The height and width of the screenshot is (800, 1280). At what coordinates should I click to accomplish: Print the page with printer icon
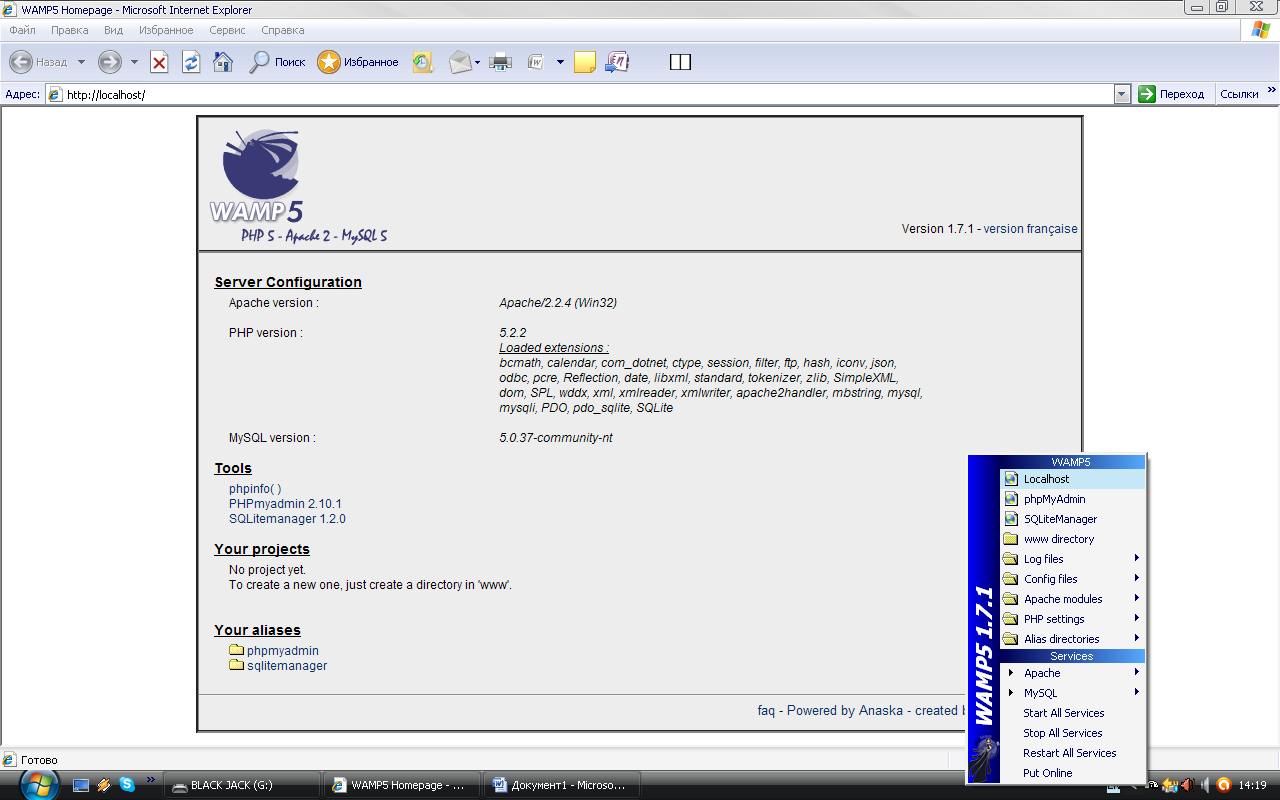pyautogui.click(x=501, y=62)
